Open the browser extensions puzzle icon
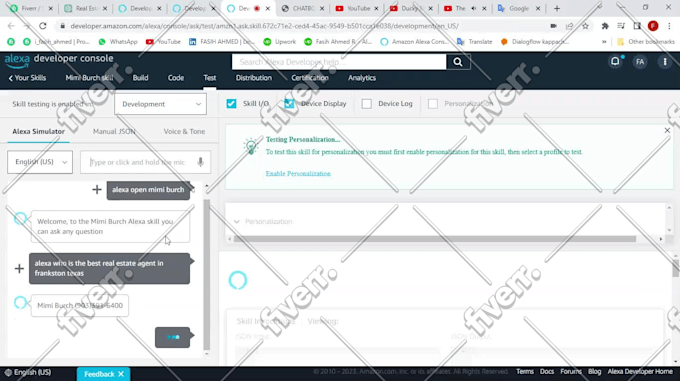Image resolution: width=680 pixels, height=381 pixels. point(605,26)
